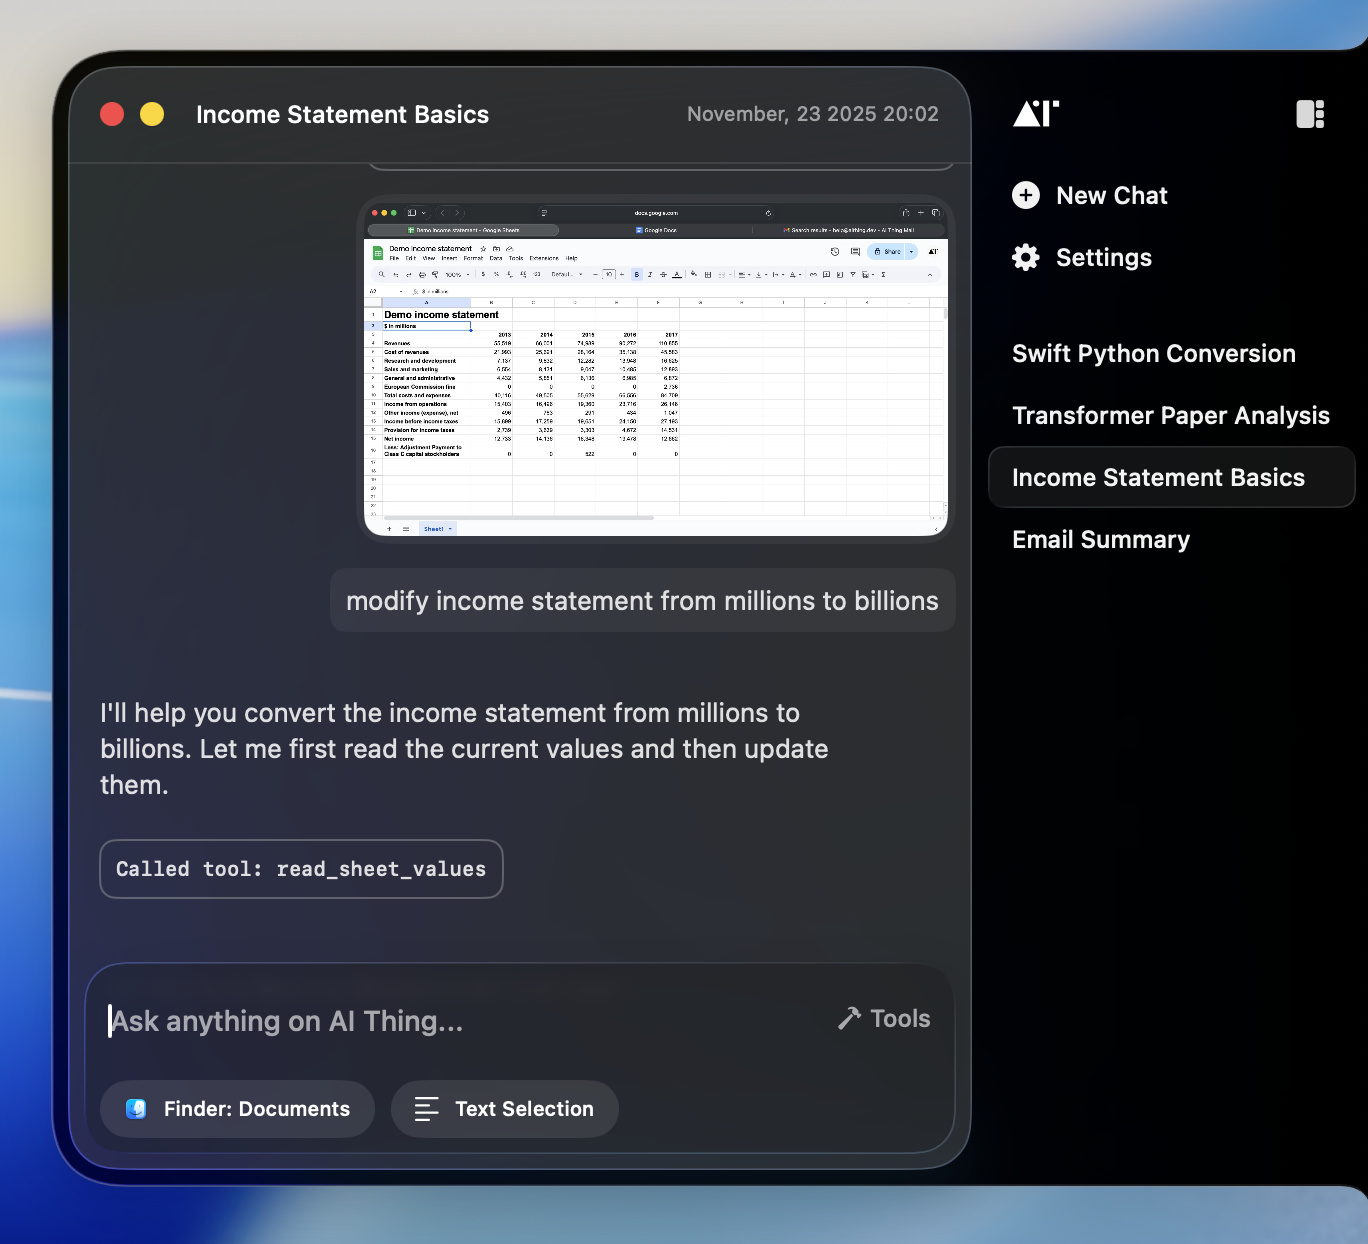
Task: Click the Text Selection chip
Action: 505,1109
